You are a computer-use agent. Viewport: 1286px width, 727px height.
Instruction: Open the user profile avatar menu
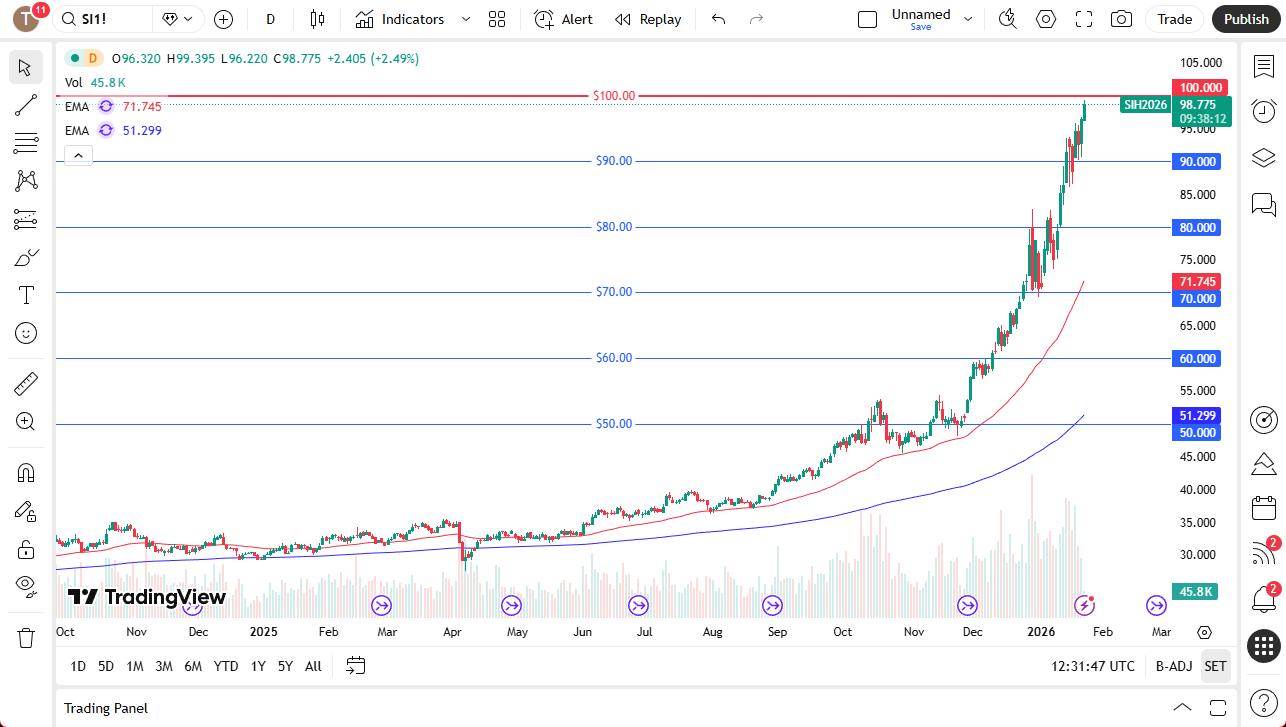coord(26,18)
